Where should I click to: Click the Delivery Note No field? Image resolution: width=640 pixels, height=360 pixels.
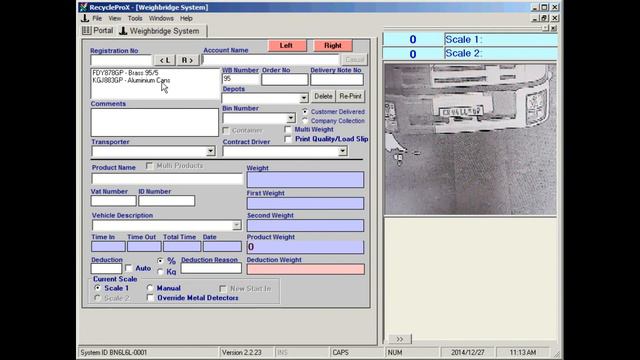click(x=337, y=80)
